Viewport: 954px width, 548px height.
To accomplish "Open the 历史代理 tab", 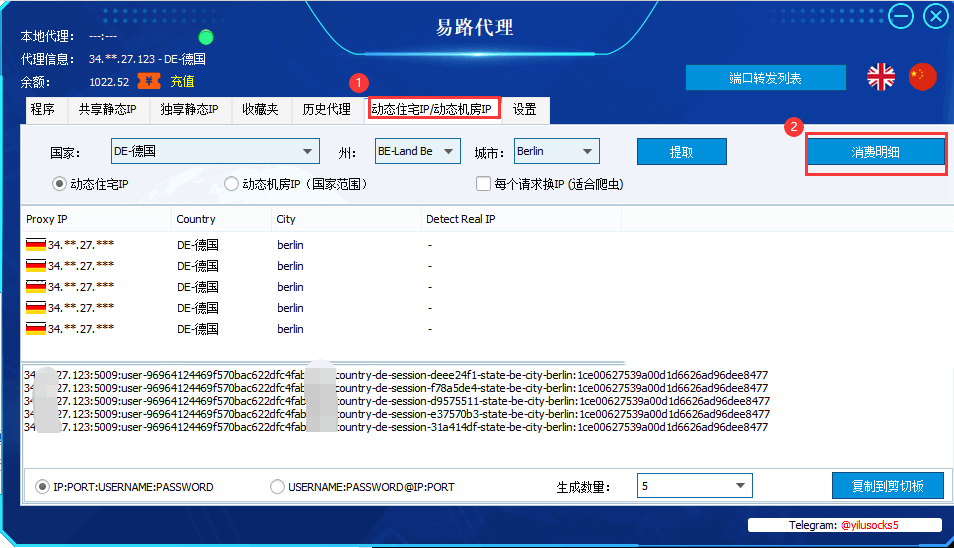I will (327, 109).
